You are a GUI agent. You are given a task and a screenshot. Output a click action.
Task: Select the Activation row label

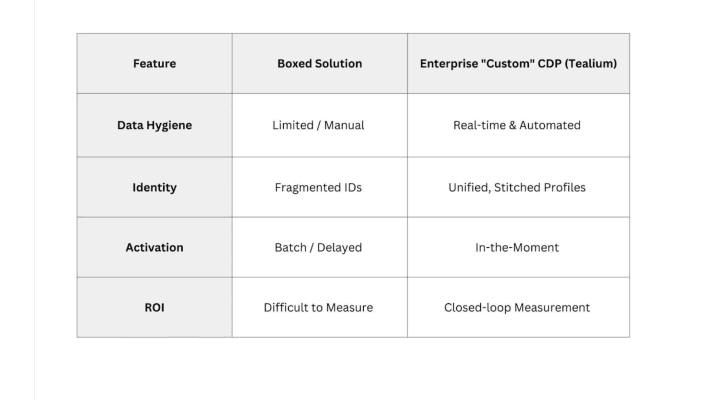tap(155, 247)
